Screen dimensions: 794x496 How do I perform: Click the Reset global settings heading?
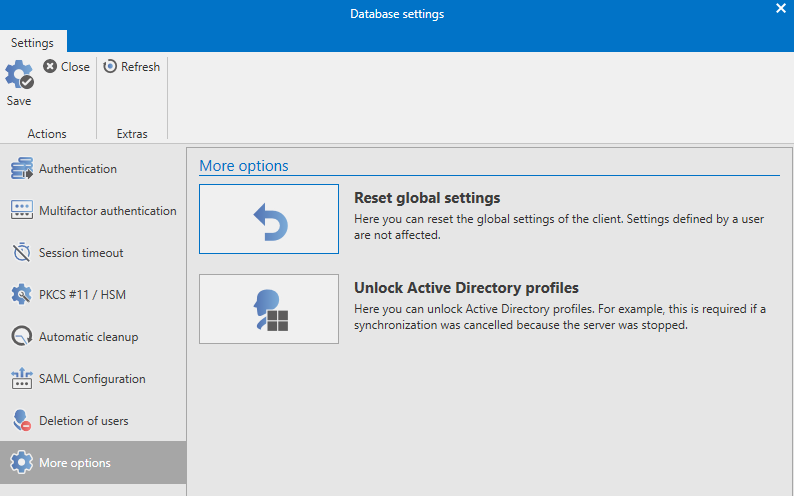(427, 198)
